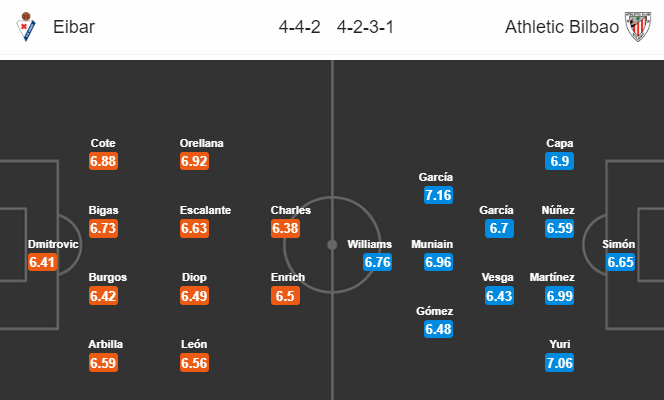
Task: Click the Athletic Bilbao club crest icon
Action: pyautogui.click(x=638, y=27)
